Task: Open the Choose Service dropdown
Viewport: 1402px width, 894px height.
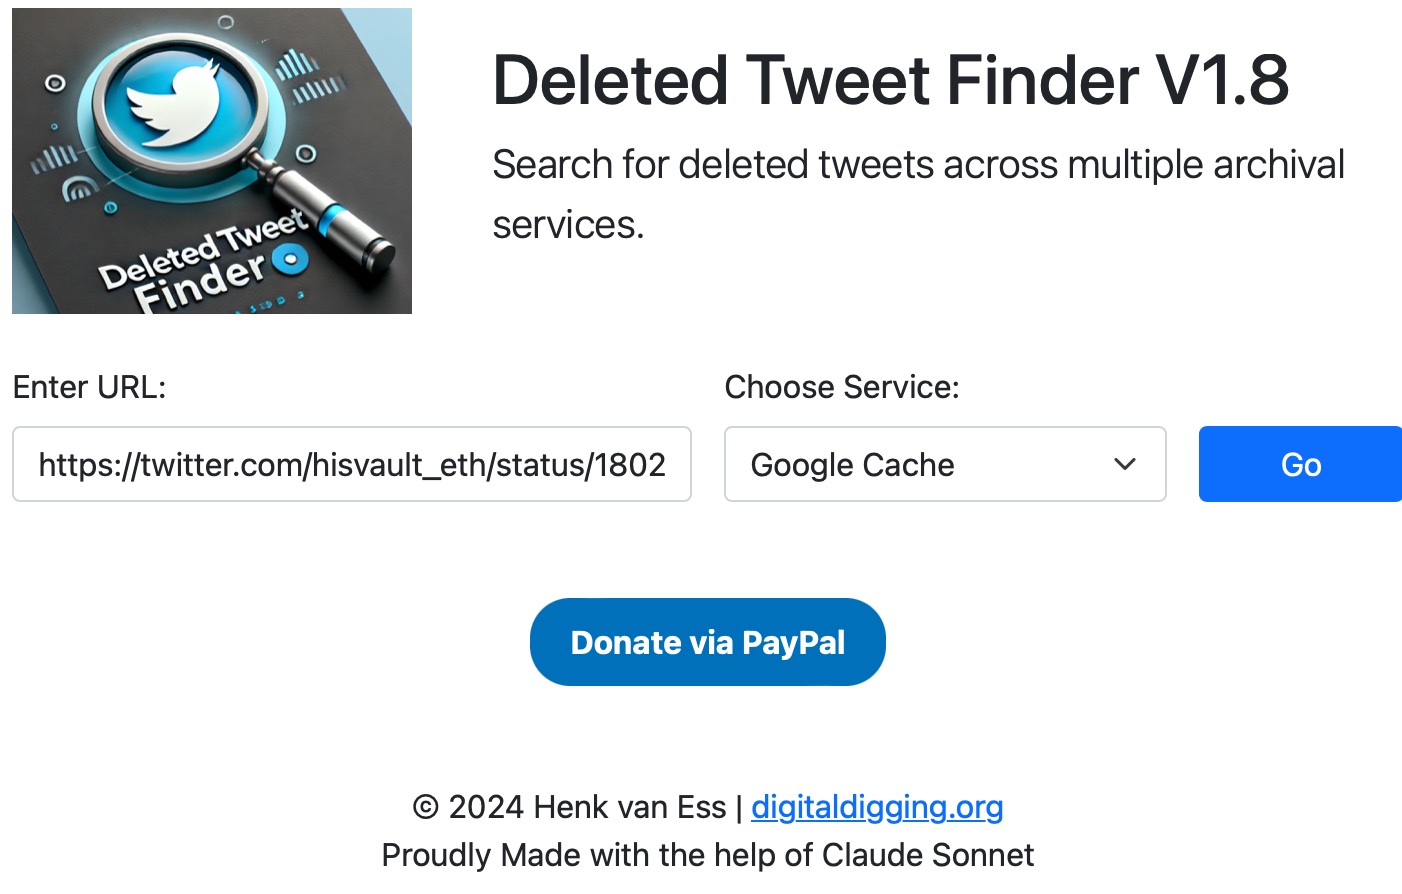Action: [x=944, y=464]
